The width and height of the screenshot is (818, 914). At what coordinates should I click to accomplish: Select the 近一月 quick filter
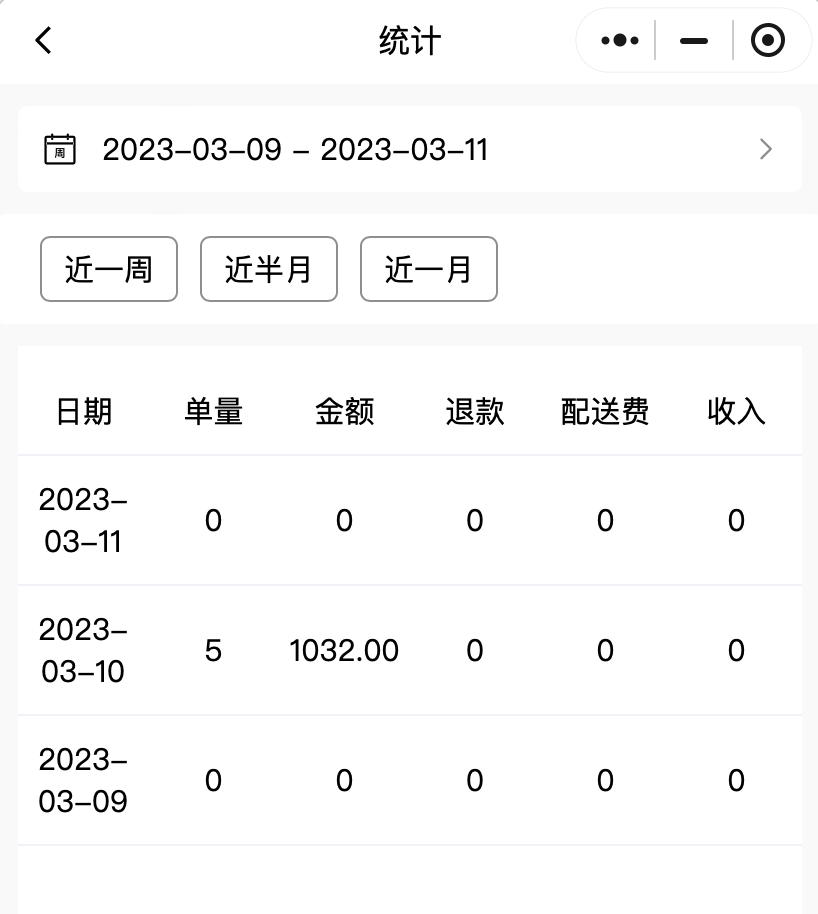[x=429, y=269]
